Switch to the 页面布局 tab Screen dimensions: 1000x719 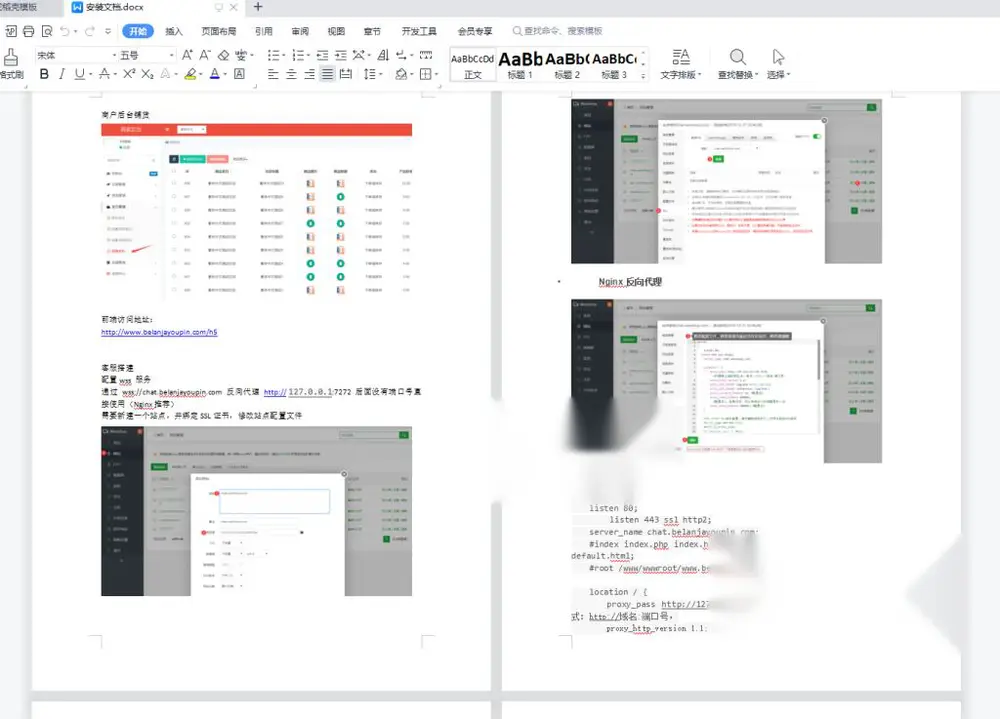pos(219,31)
